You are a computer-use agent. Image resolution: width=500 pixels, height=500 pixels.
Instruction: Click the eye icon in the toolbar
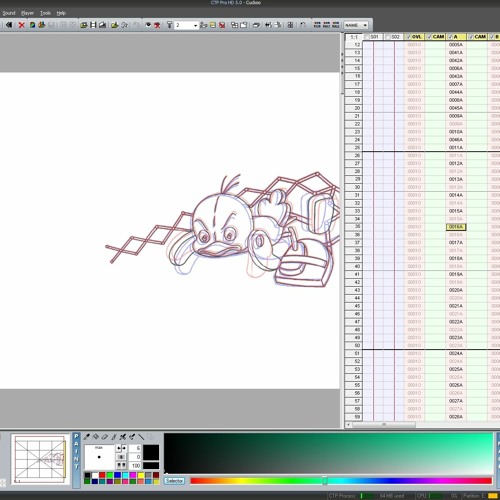148,25
